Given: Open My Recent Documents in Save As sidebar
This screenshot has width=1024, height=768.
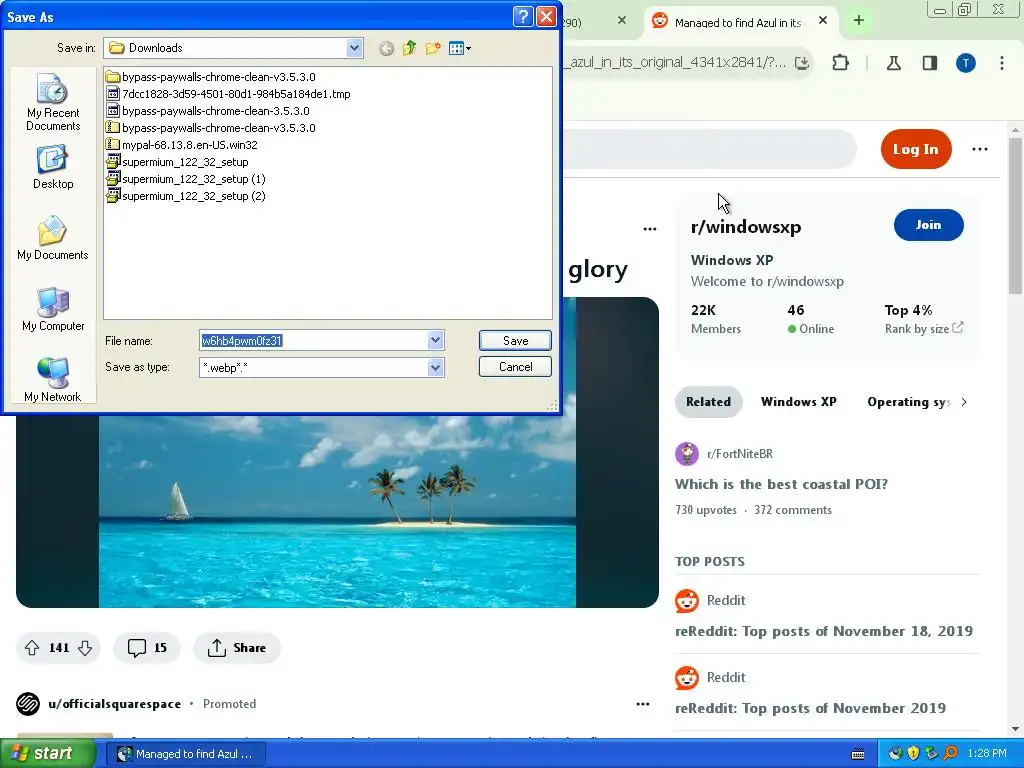Looking at the screenshot, I should 53,103.
